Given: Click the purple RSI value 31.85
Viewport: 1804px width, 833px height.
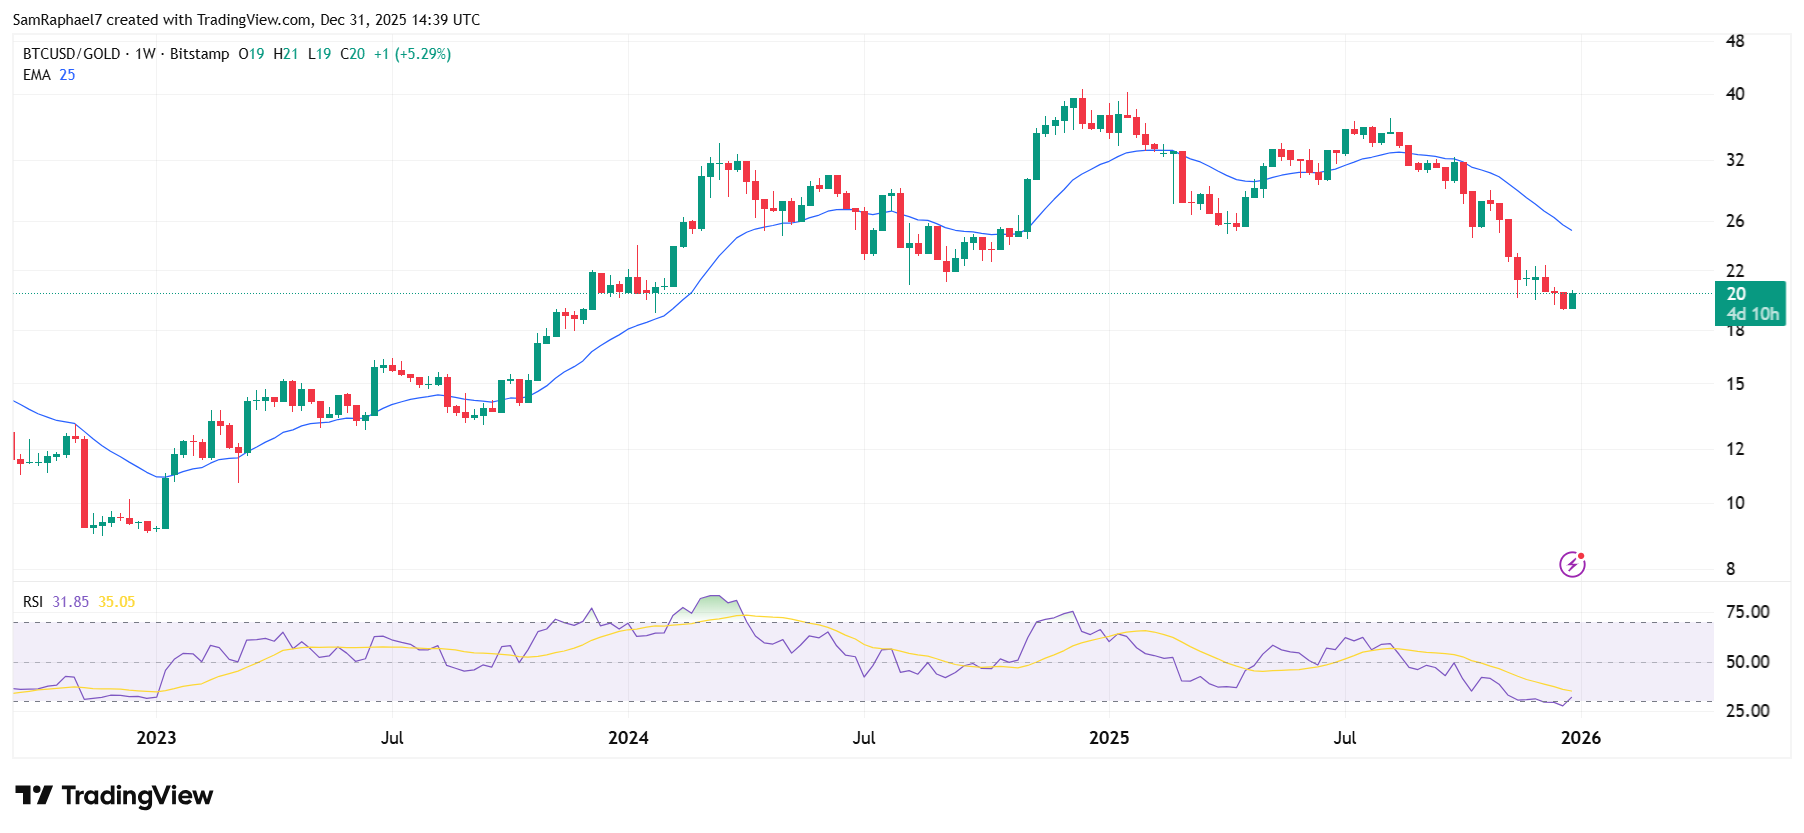Looking at the screenshot, I should click(x=70, y=602).
